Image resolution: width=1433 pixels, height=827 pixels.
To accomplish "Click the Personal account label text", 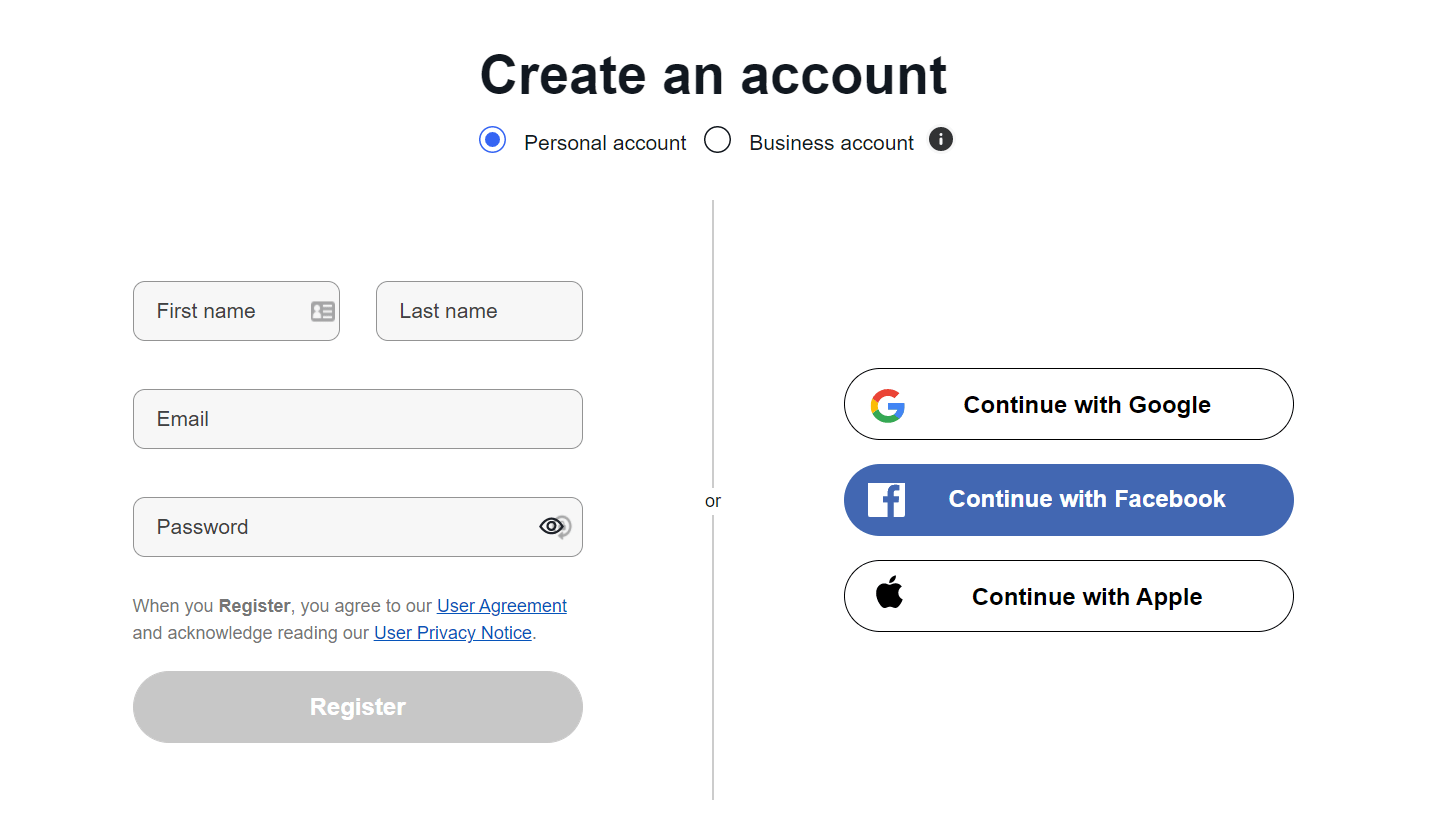I will 605,143.
